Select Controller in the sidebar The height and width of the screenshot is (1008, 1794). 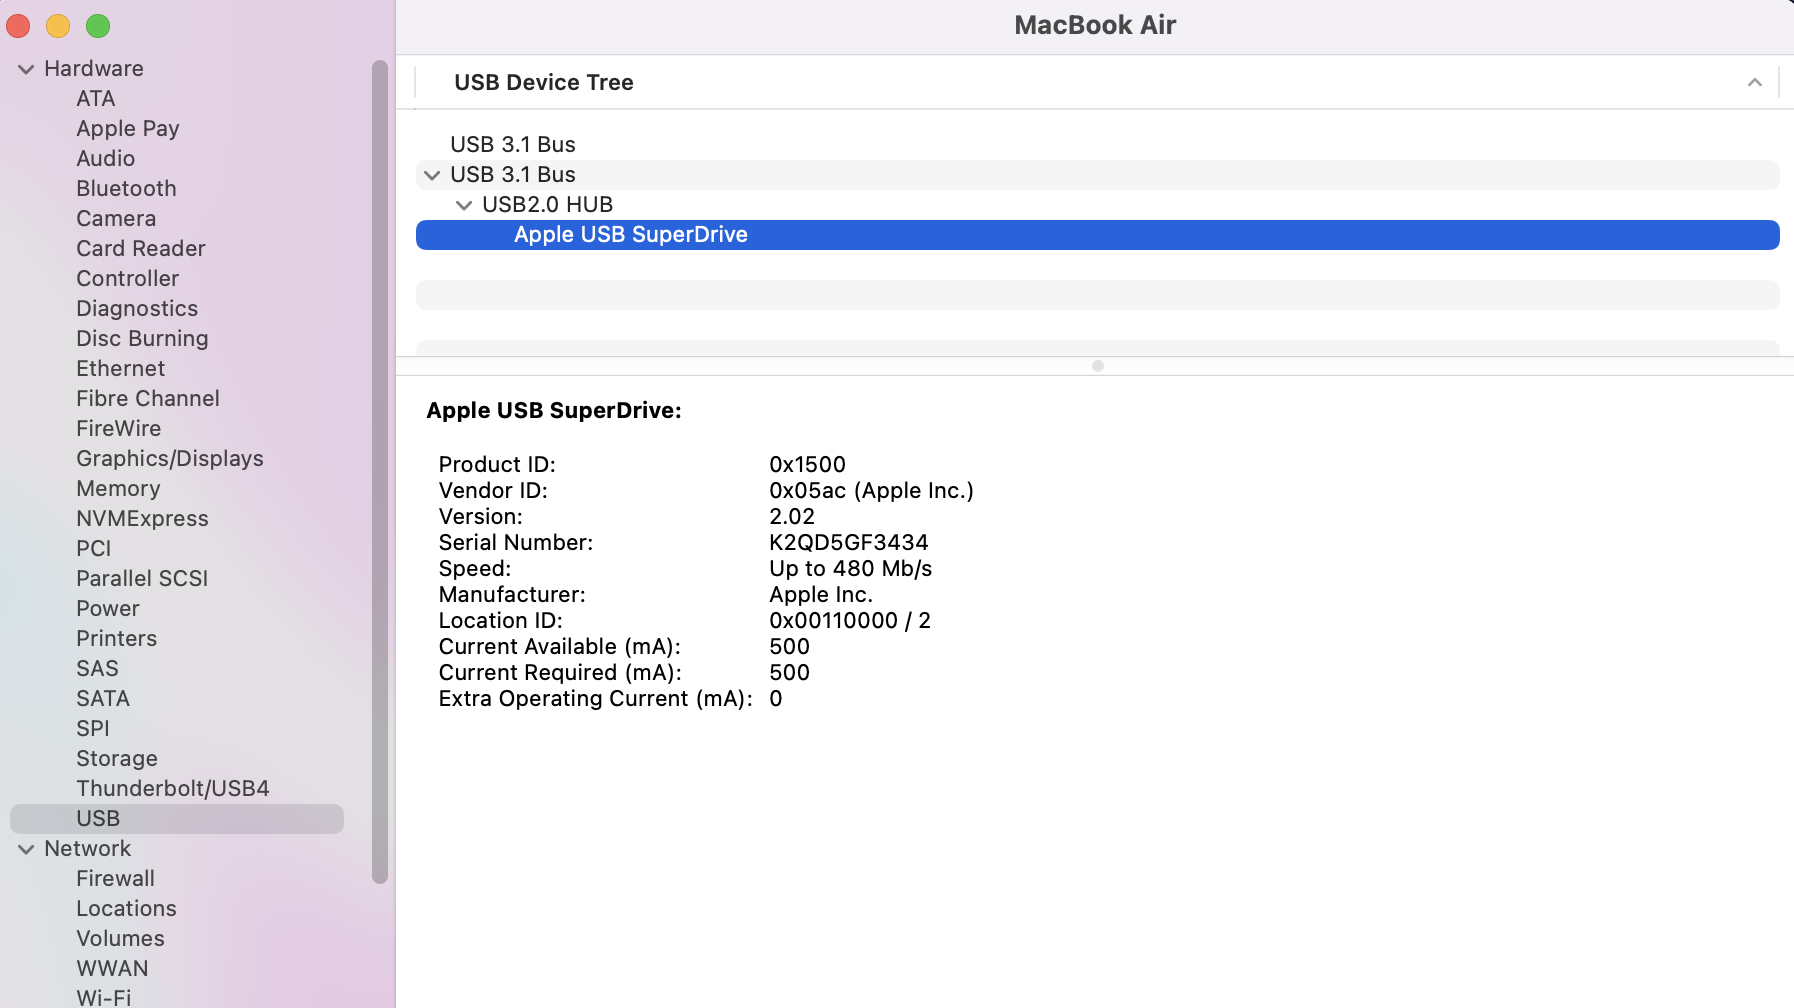point(128,279)
